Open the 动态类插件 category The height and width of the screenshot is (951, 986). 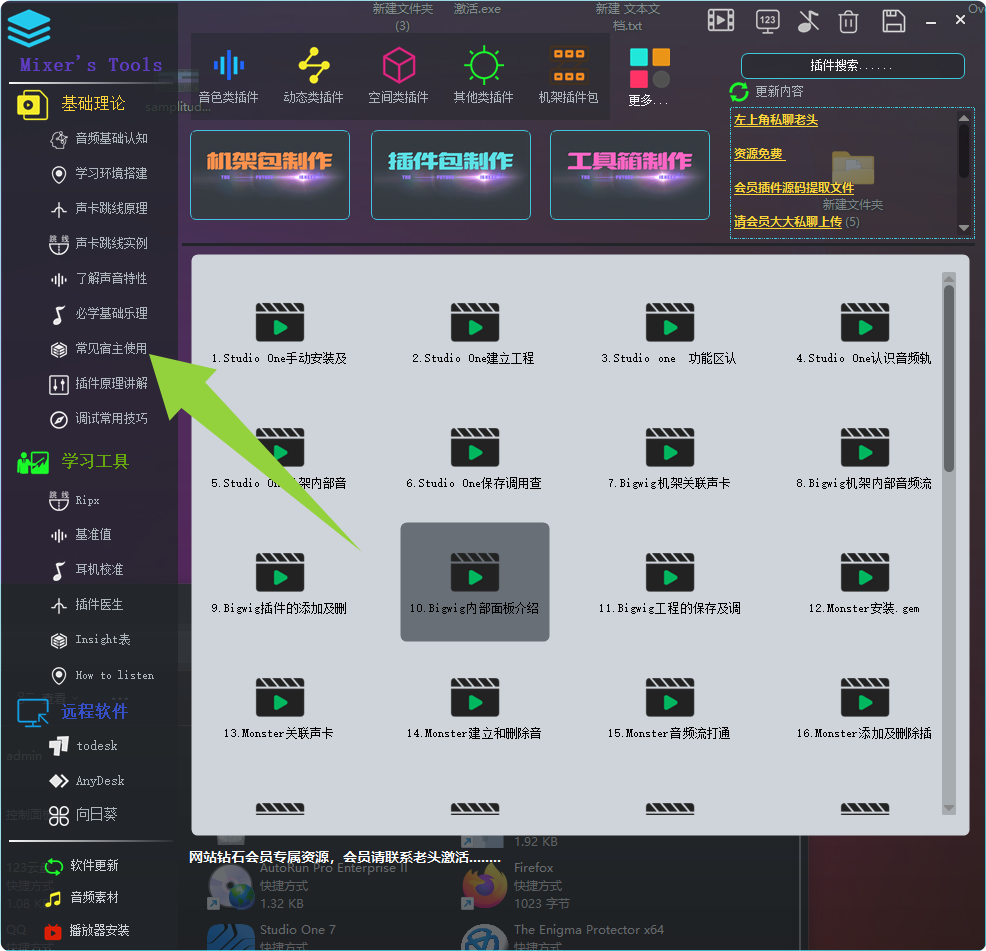pyautogui.click(x=313, y=75)
